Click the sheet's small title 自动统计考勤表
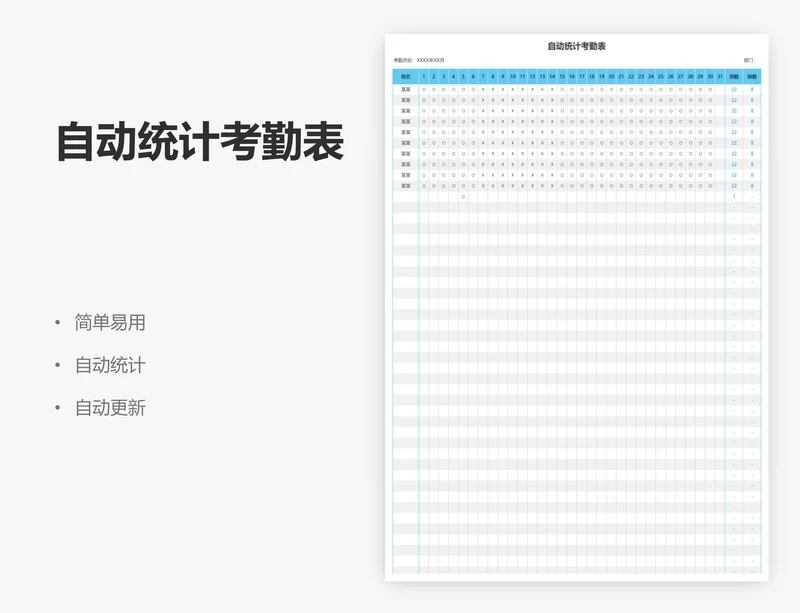Screen dimensions: 800x613 coord(577,46)
